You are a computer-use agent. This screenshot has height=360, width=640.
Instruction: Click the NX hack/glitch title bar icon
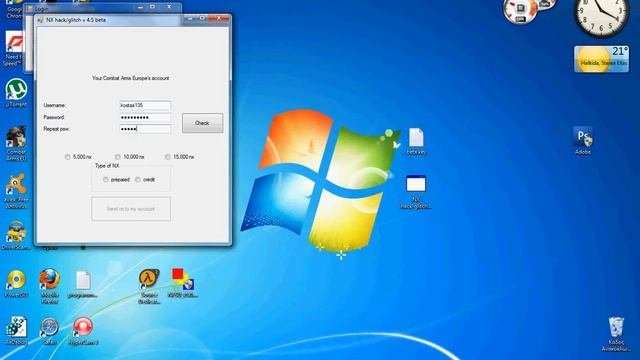coord(40,20)
